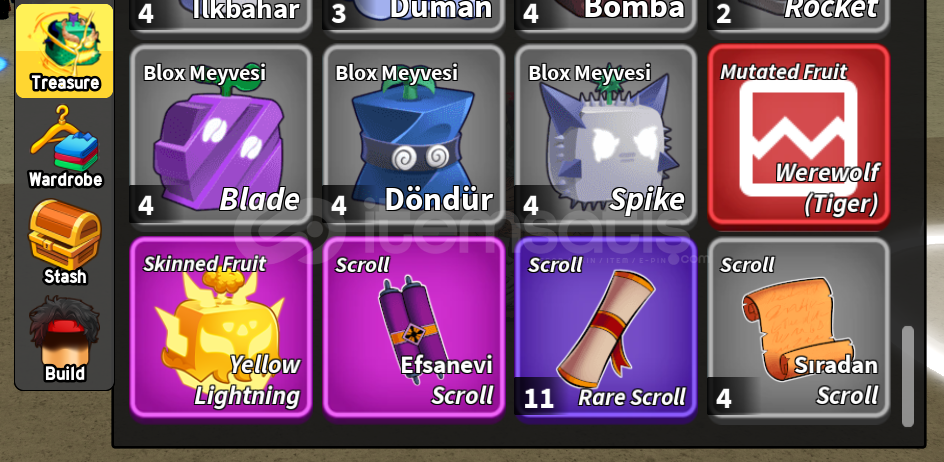Pick the Bomba fruit slot
The image size is (944, 462).
click(606, 15)
